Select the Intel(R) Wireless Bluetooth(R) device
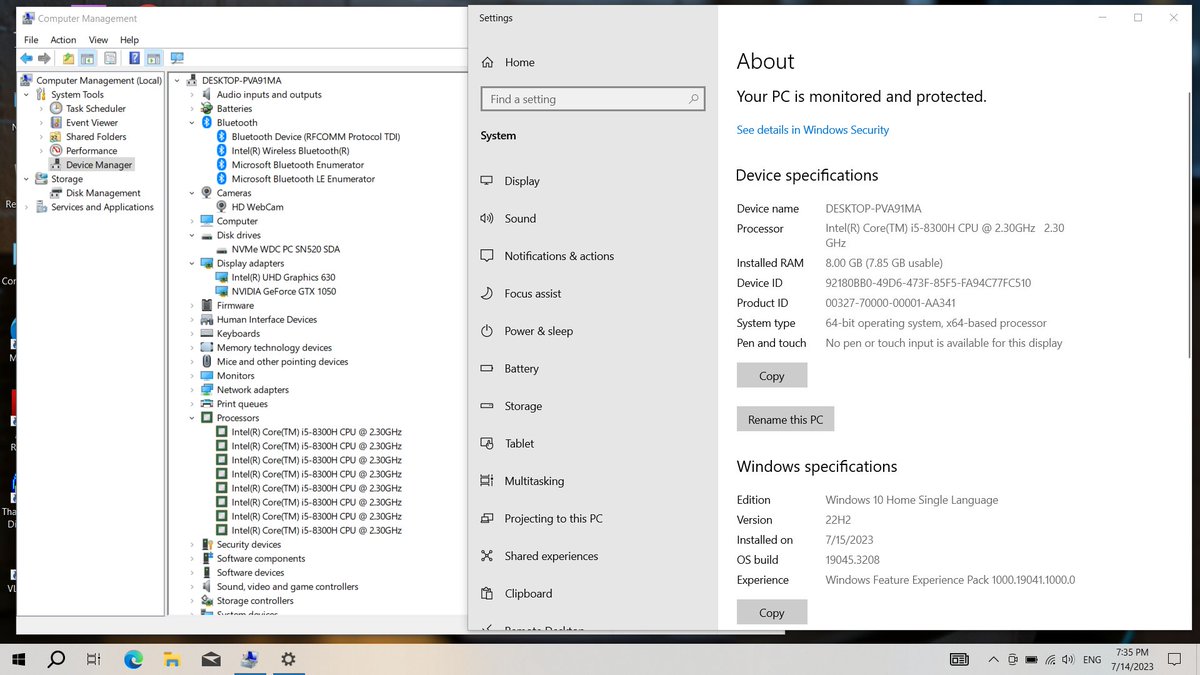Viewport: 1200px width, 675px height. (x=290, y=151)
